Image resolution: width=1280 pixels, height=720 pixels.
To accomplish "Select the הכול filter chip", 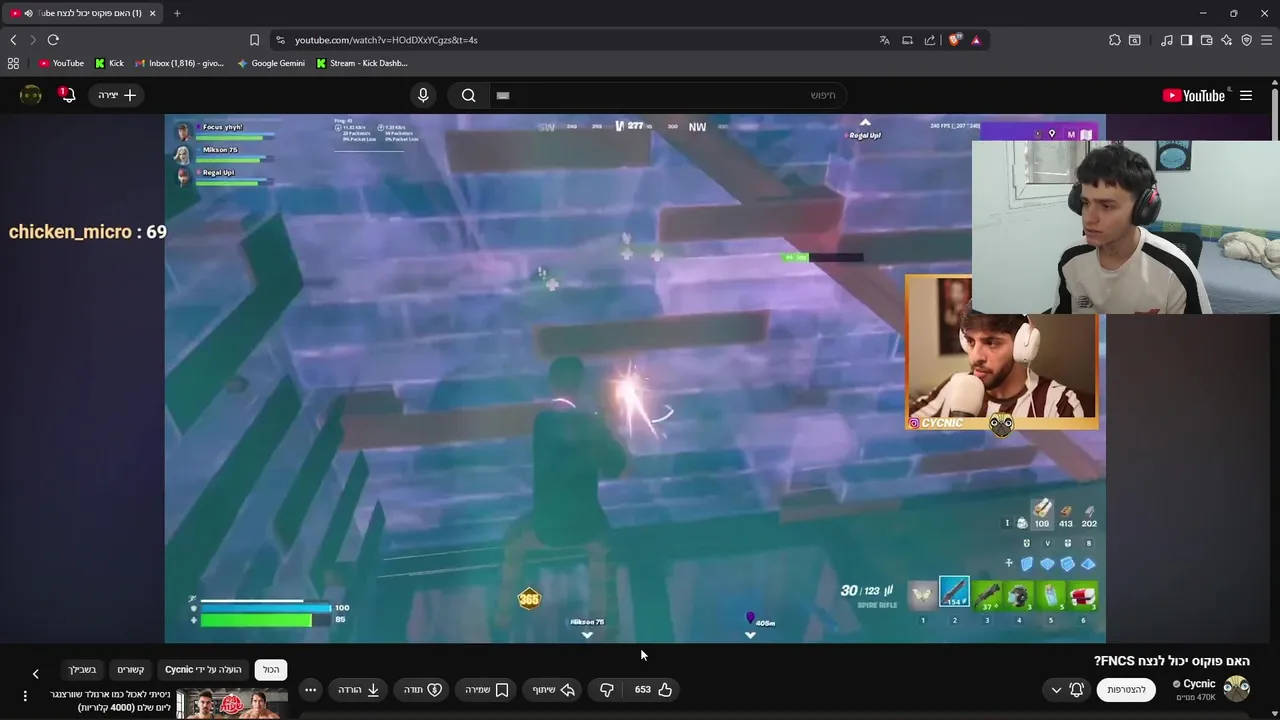I will [271, 670].
